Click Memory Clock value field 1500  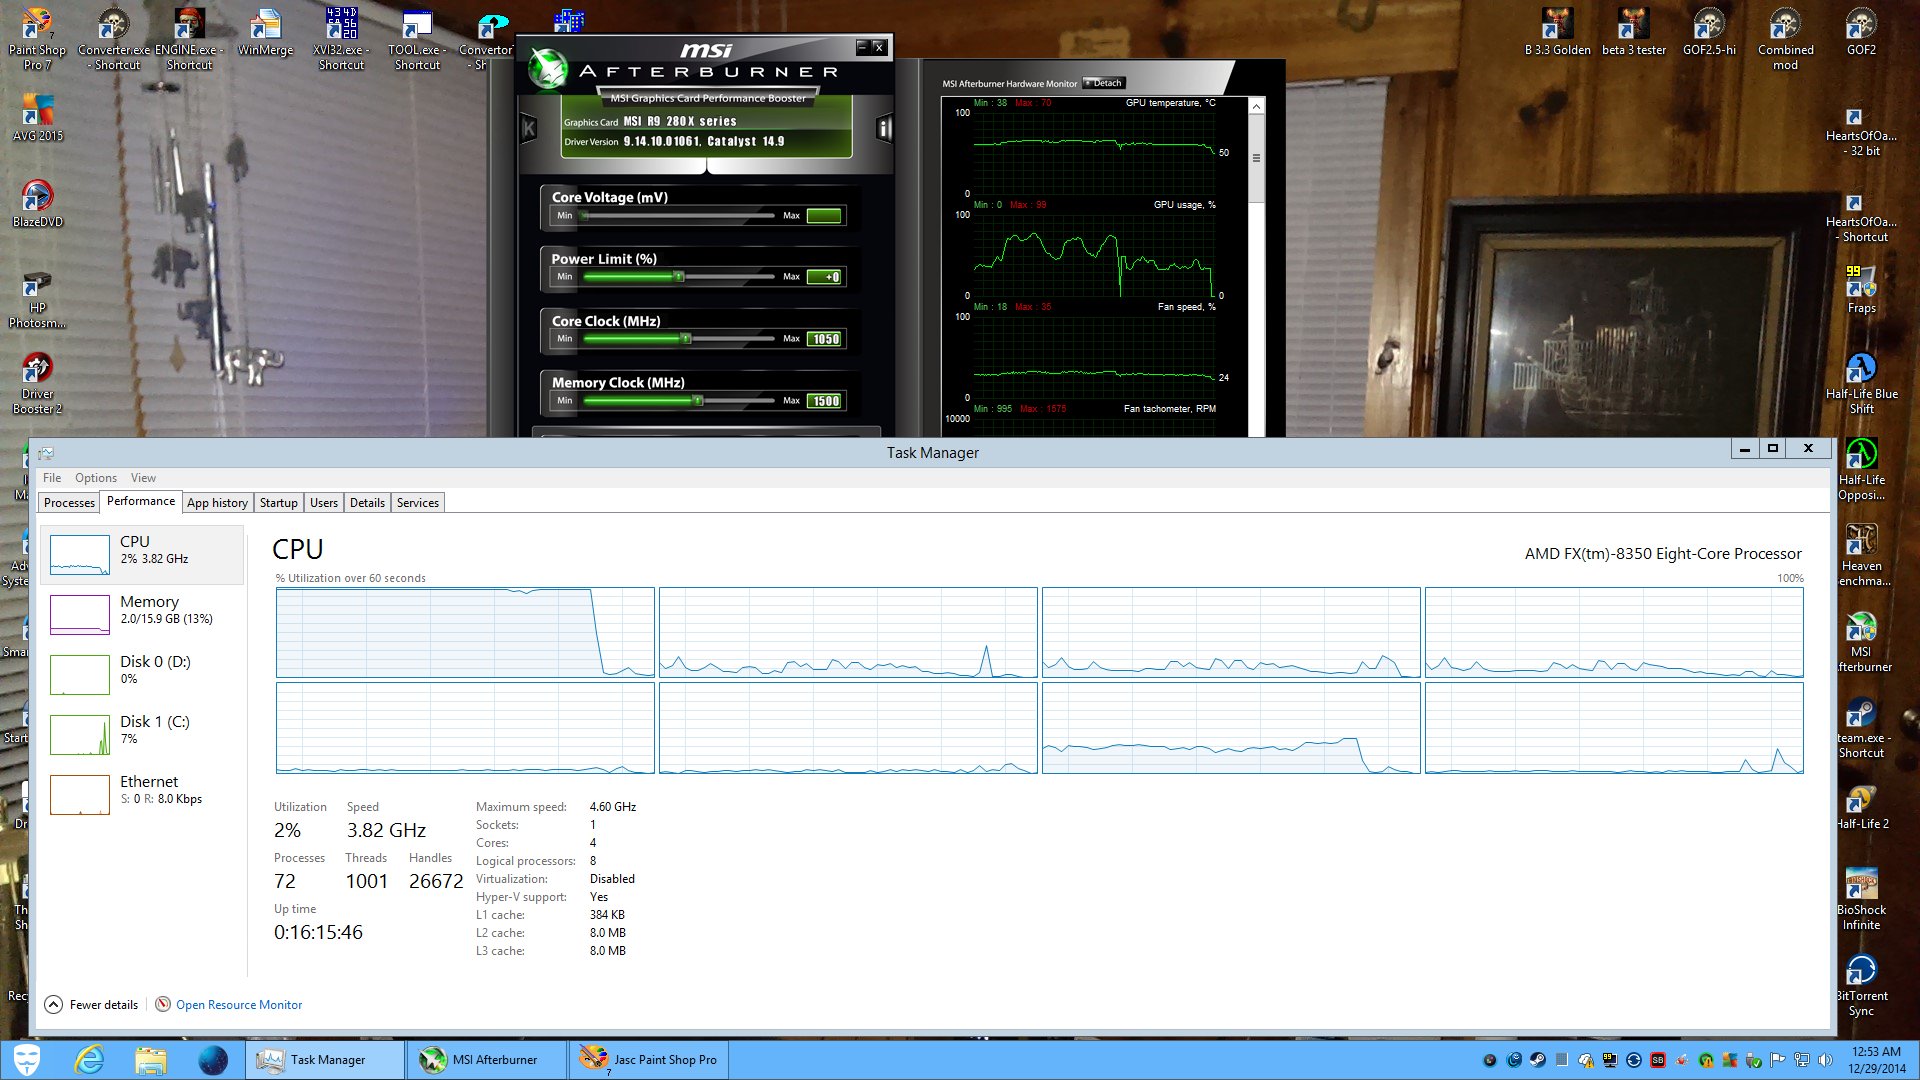point(825,401)
